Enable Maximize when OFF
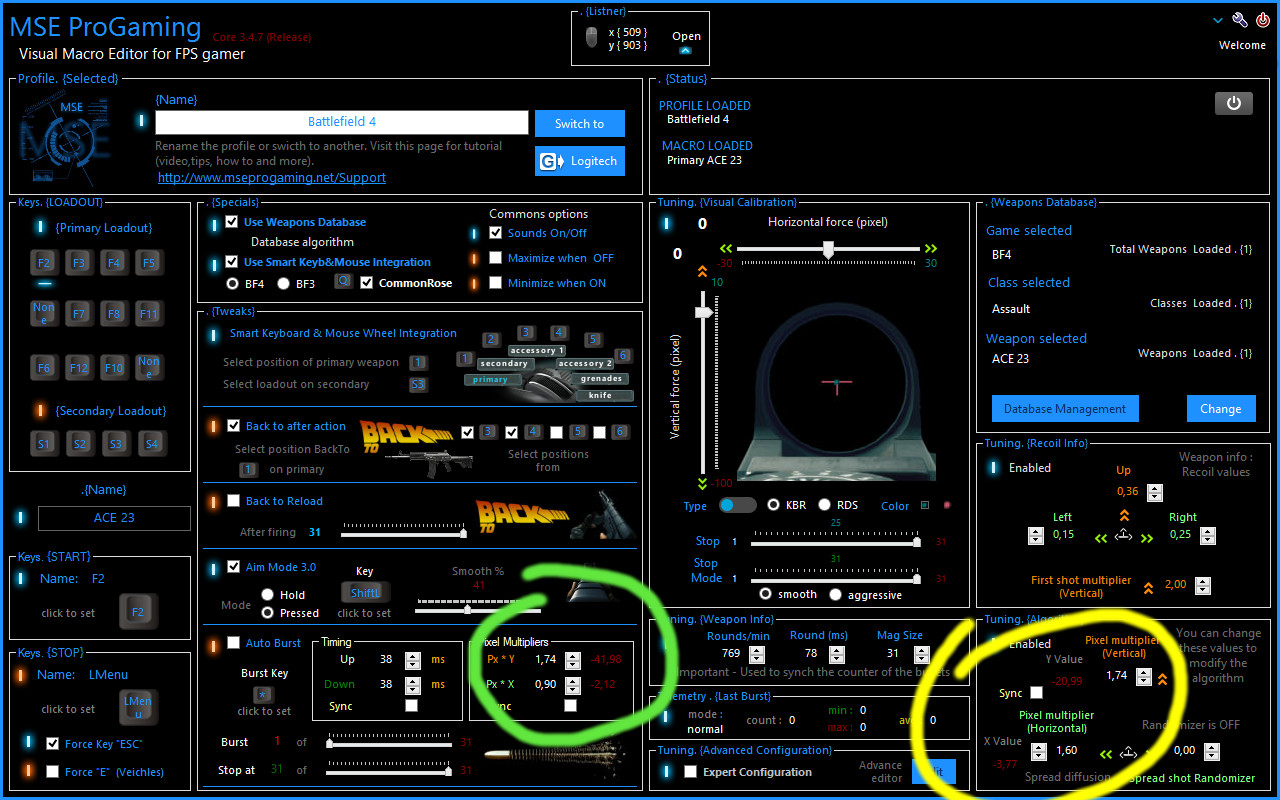1280x800 pixels. click(496, 258)
